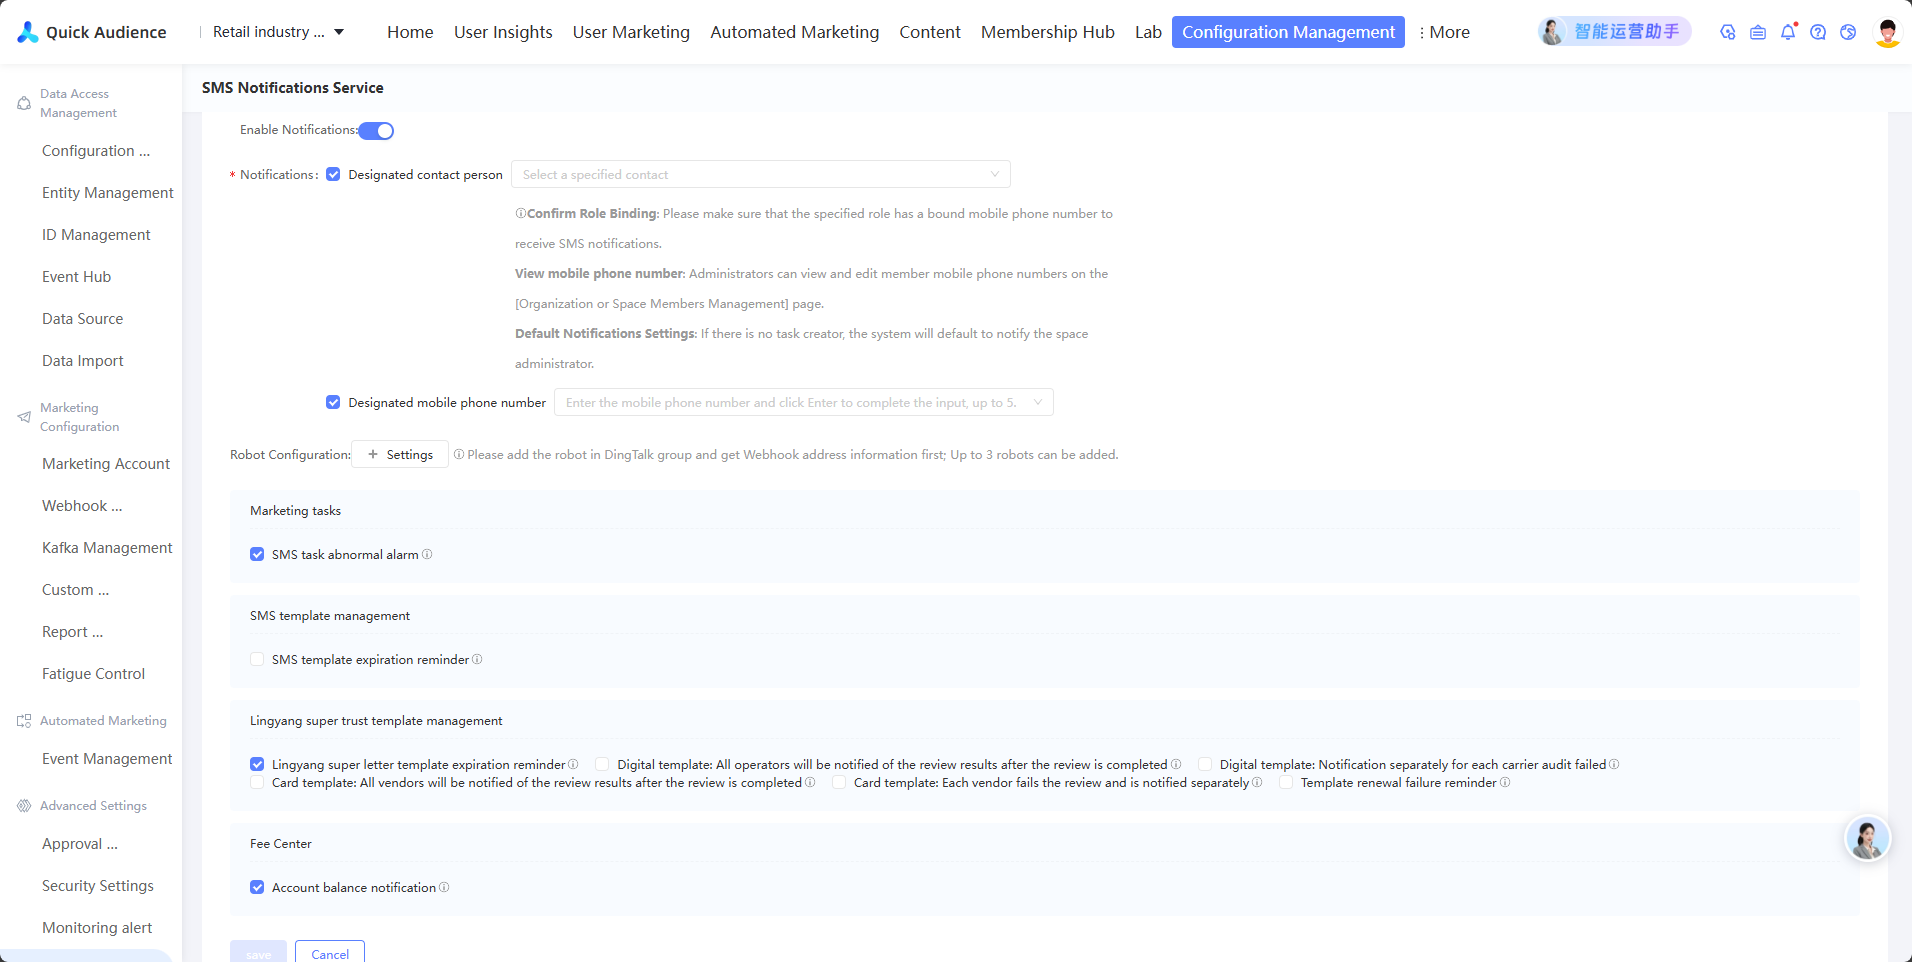
Task: Open ID Management in sidebar
Action: [96, 235]
